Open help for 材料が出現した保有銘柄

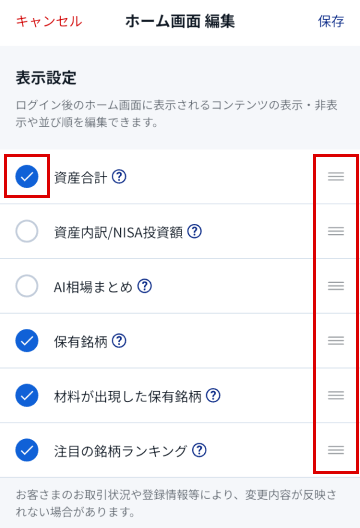click(213, 396)
